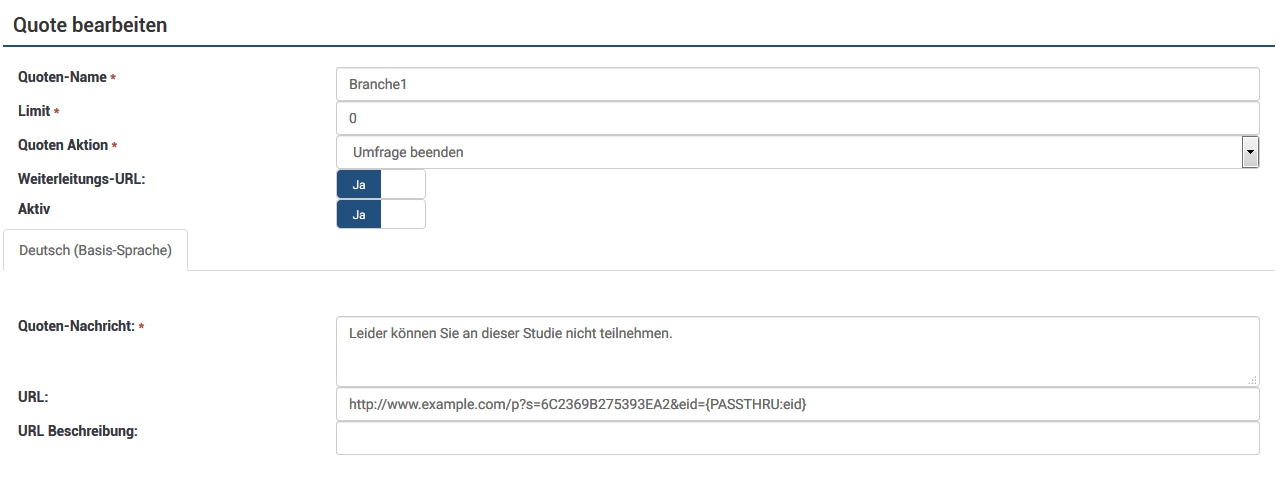1276x482 pixels.
Task: Click the URL Beschreibung label
Action: [78, 431]
